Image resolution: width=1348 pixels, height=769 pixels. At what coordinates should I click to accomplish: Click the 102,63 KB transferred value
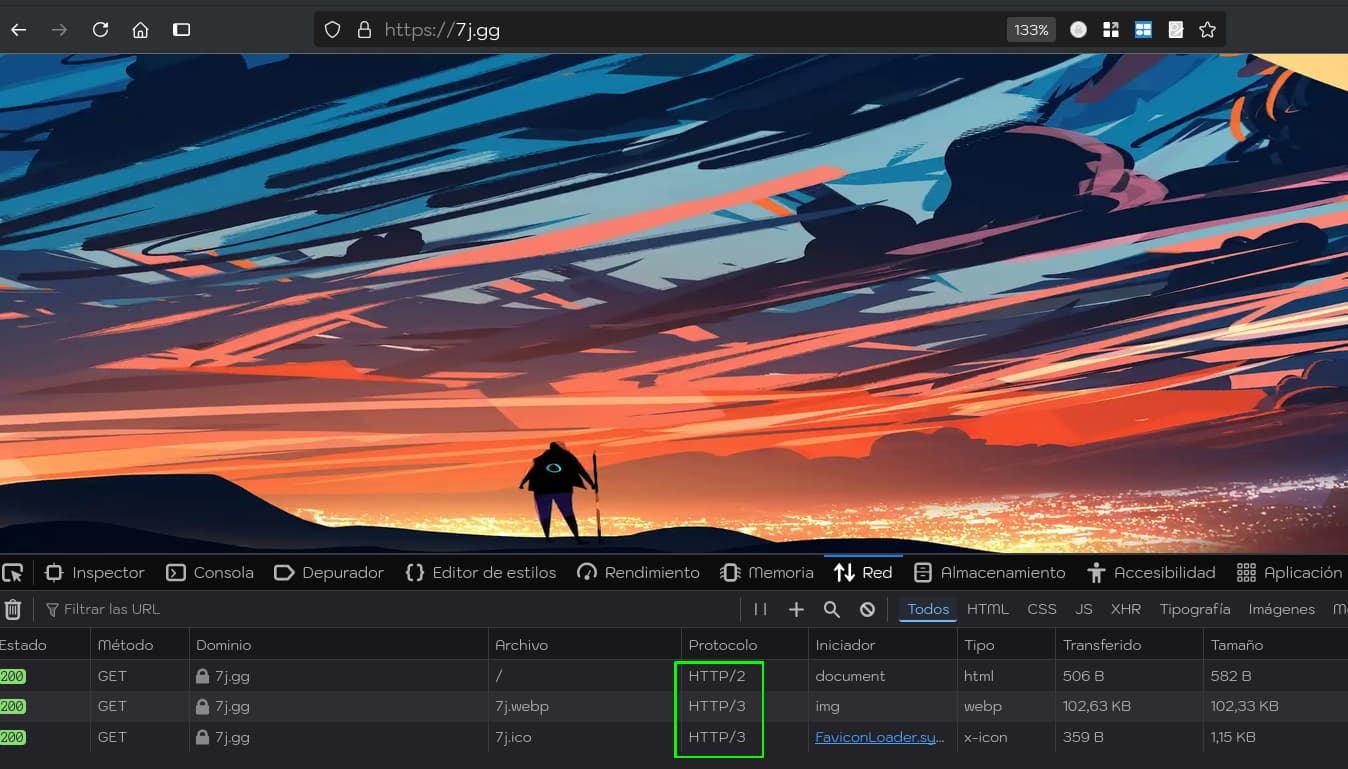pos(1097,706)
